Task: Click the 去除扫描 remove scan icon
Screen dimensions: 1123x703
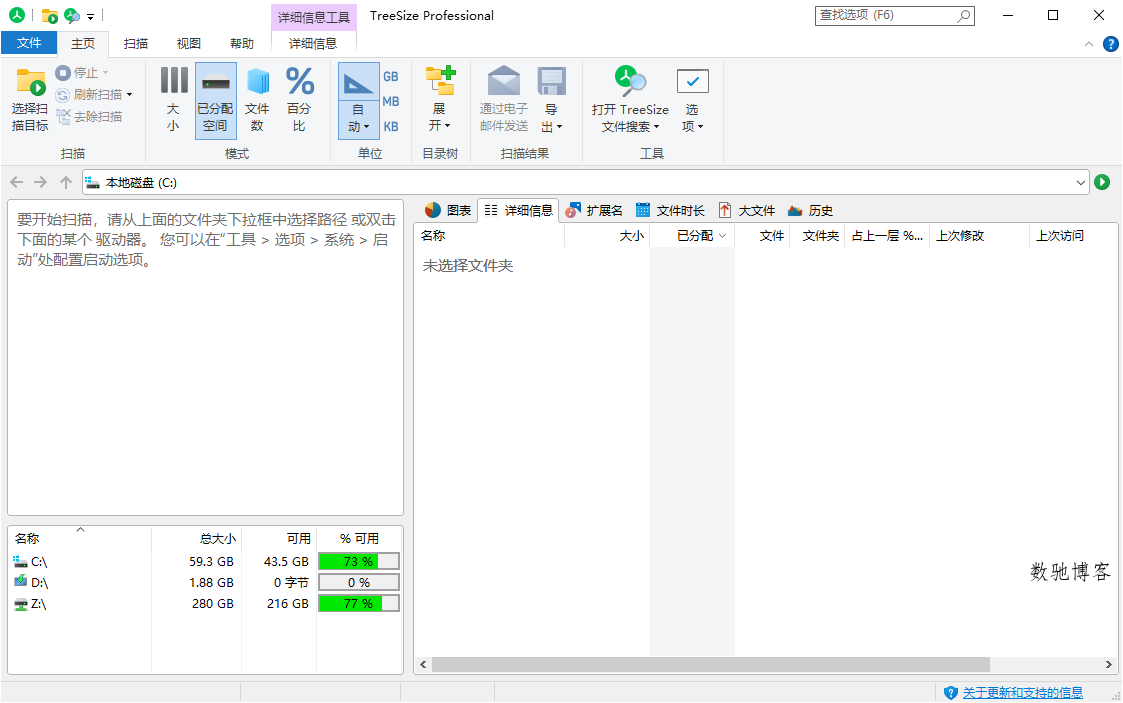Action: pyautogui.click(x=64, y=116)
